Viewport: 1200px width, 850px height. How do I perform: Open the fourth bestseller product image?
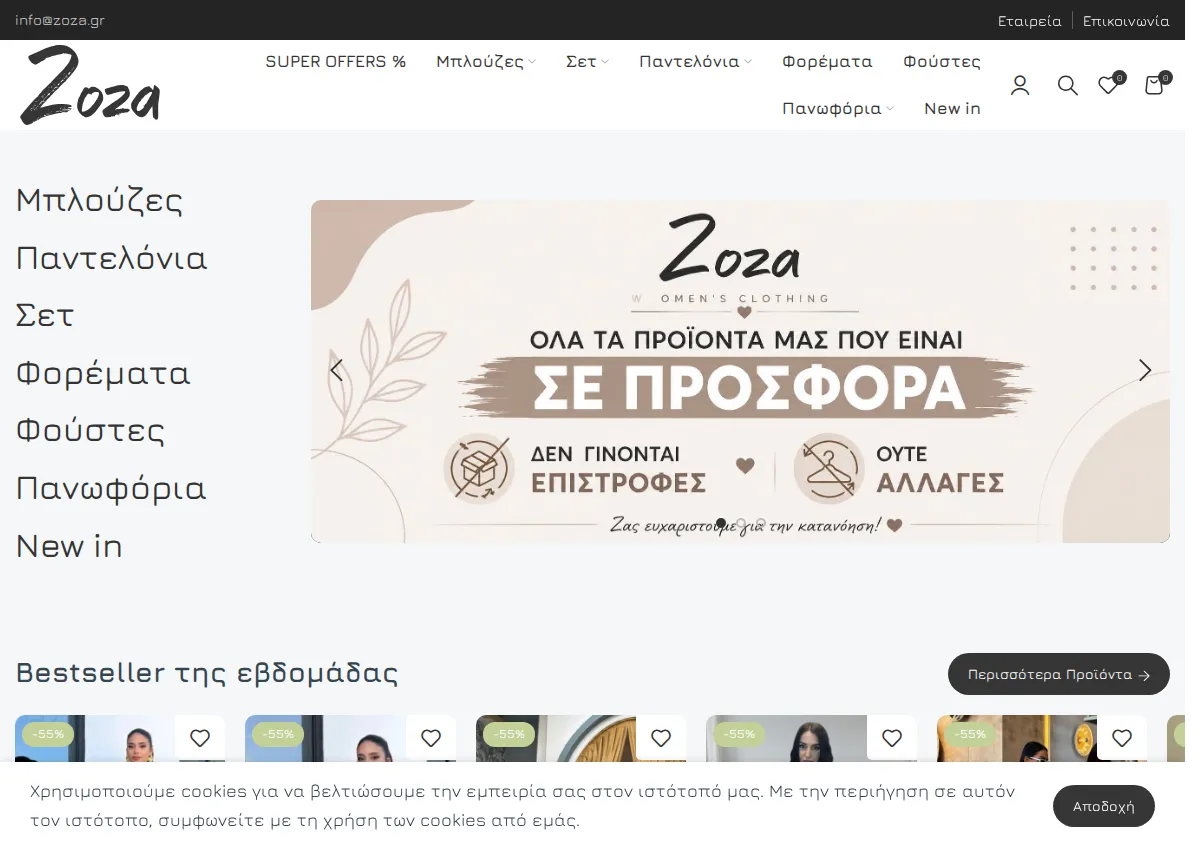pyautogui.click(x=811, y=740)
